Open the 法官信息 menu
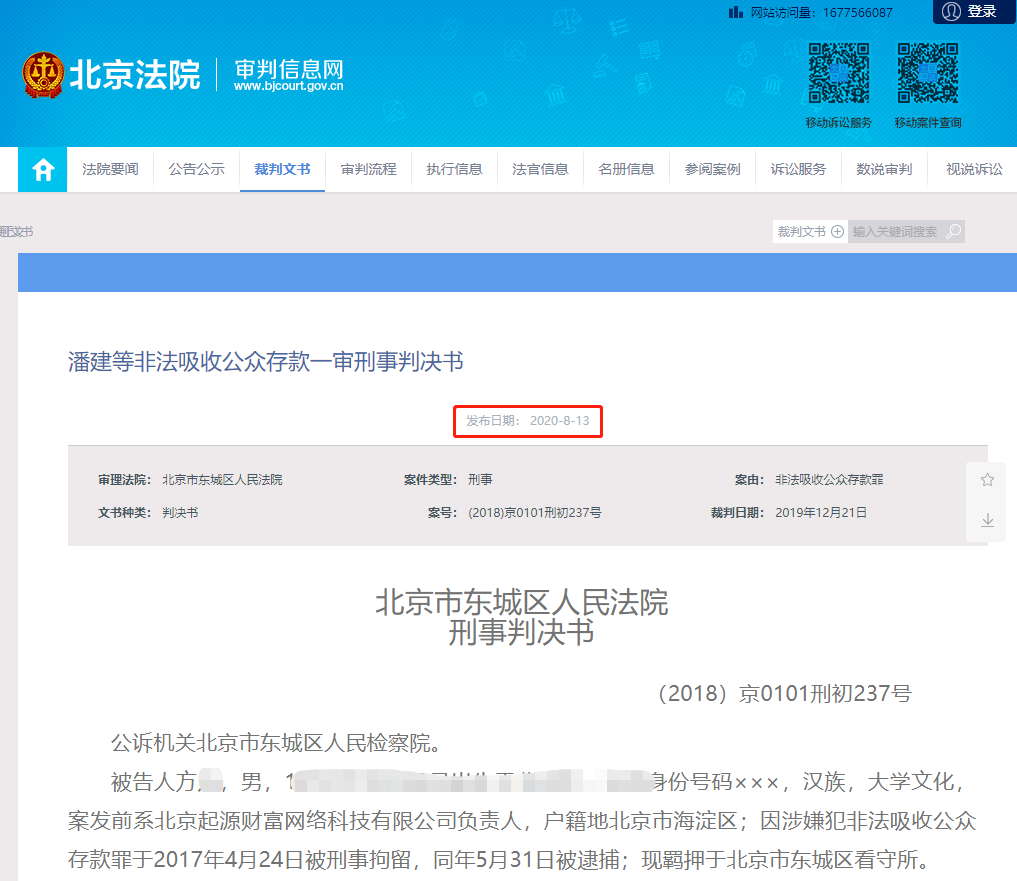Viewport: 1017px width, 881px height. [x=540, y=169]
